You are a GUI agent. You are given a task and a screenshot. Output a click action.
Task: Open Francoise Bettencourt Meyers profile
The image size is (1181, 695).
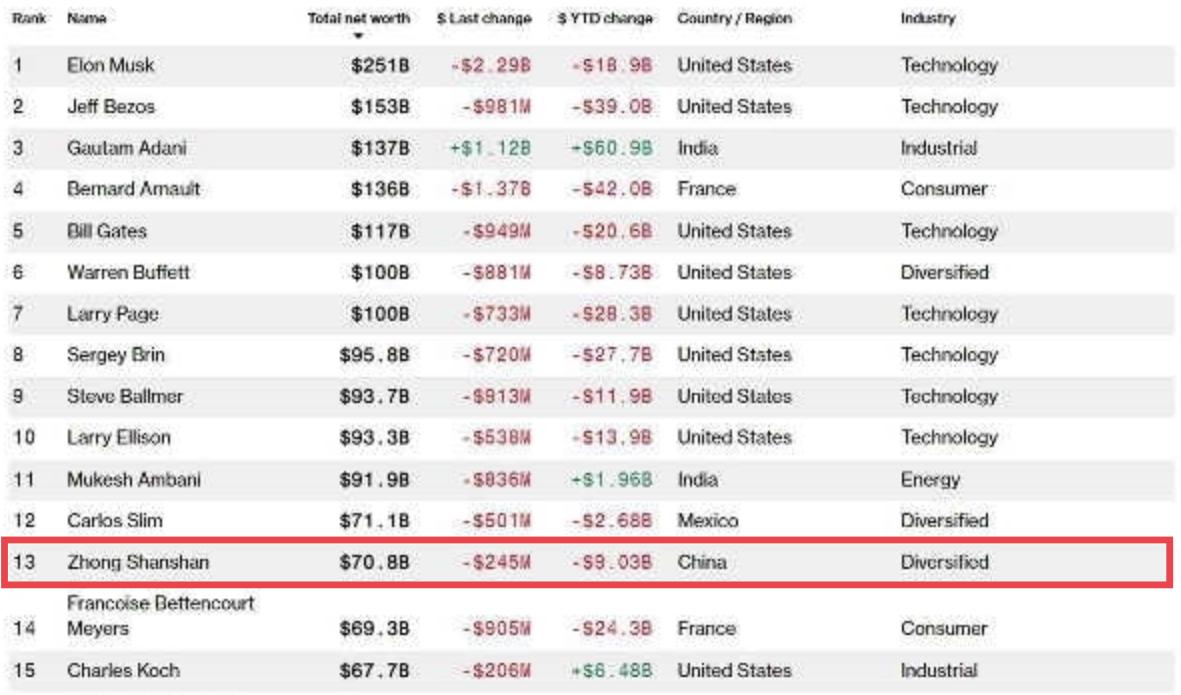click(160, 616)
